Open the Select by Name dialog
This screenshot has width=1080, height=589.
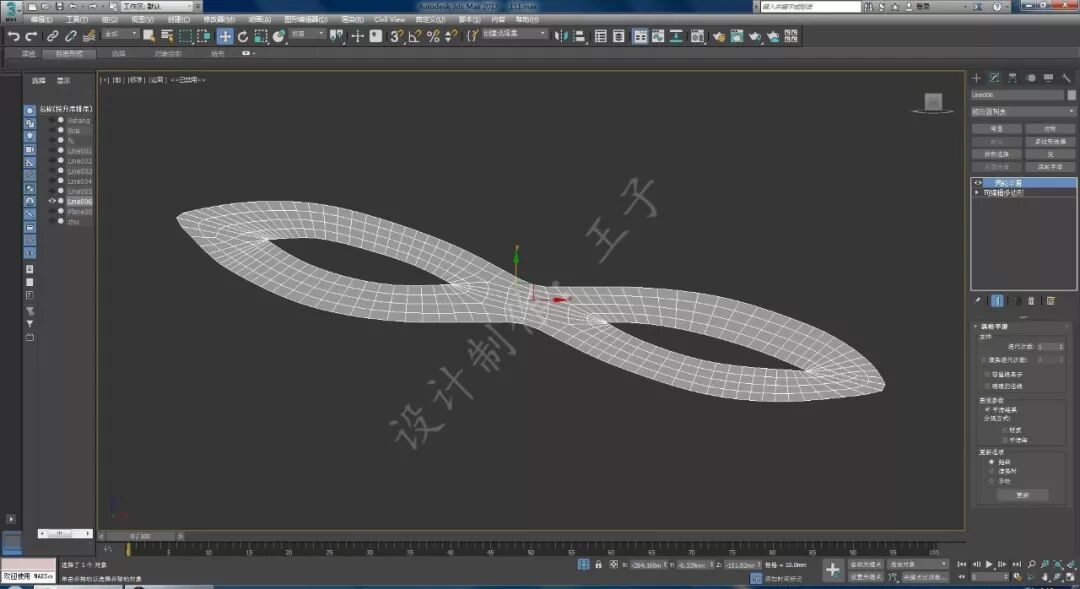tap(167, 36)
